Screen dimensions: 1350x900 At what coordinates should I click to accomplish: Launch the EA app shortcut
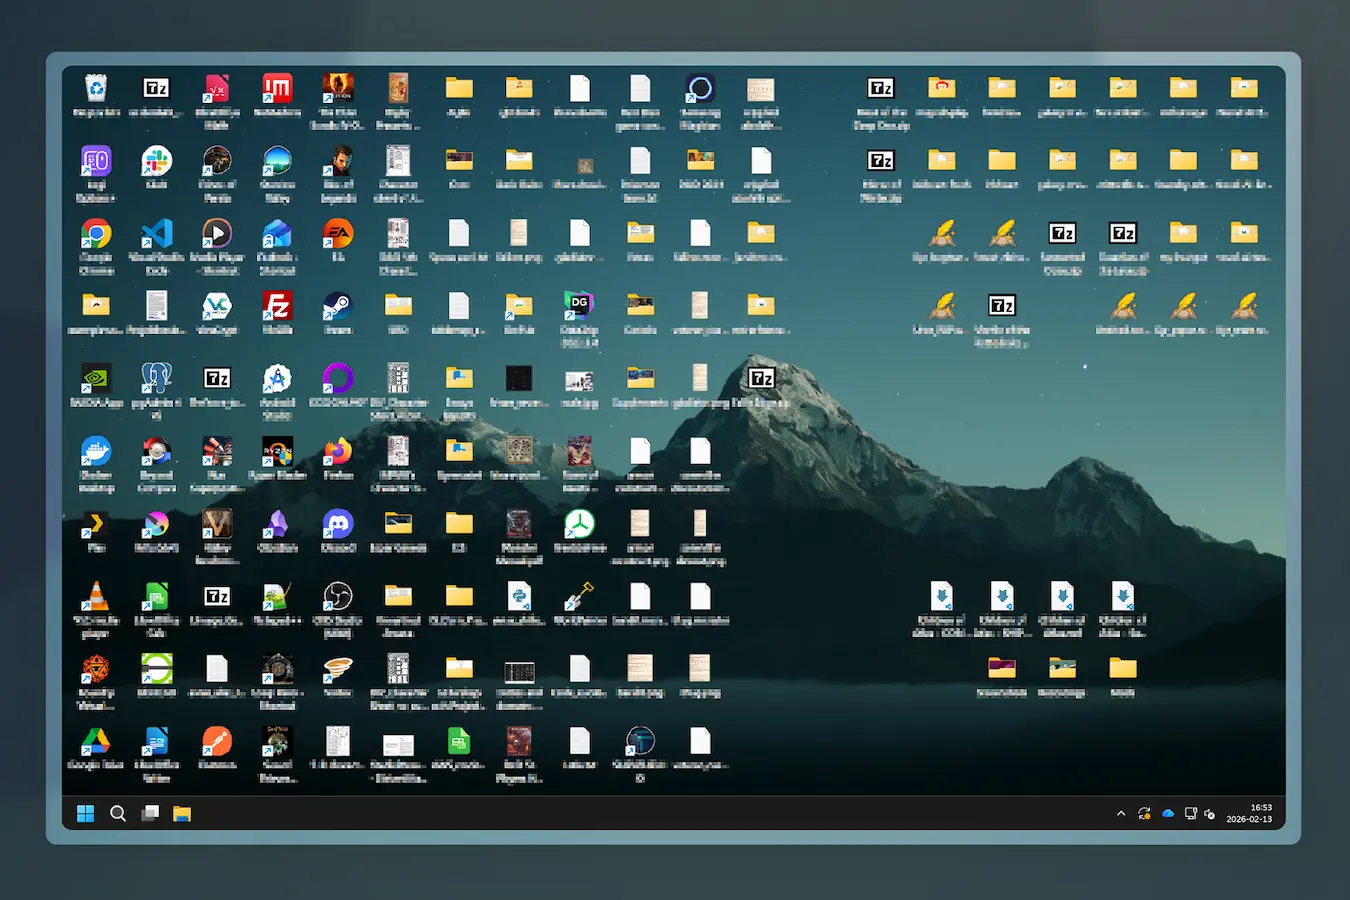pyautogui.click(x=338, y=234)
